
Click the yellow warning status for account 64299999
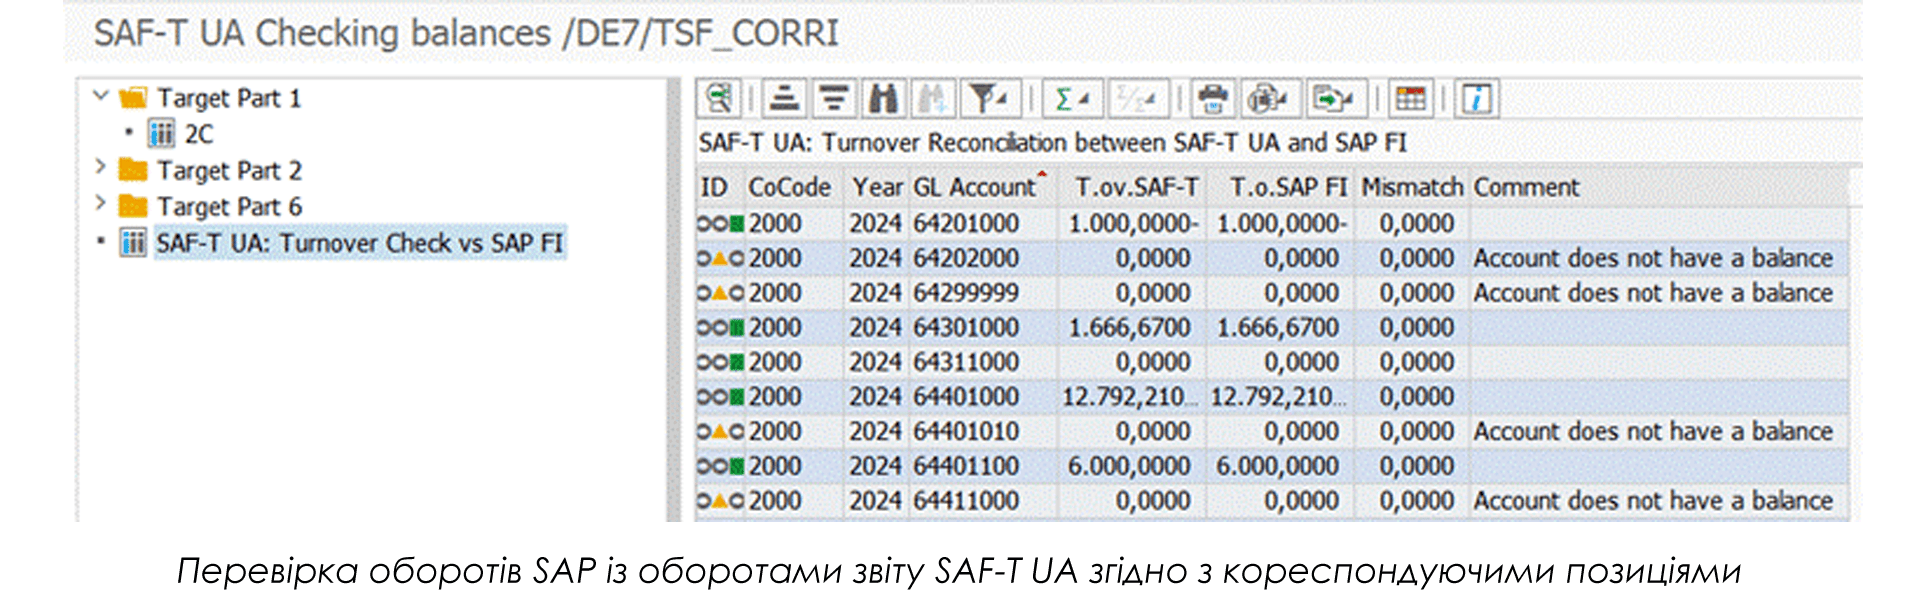tap(720, 293)
